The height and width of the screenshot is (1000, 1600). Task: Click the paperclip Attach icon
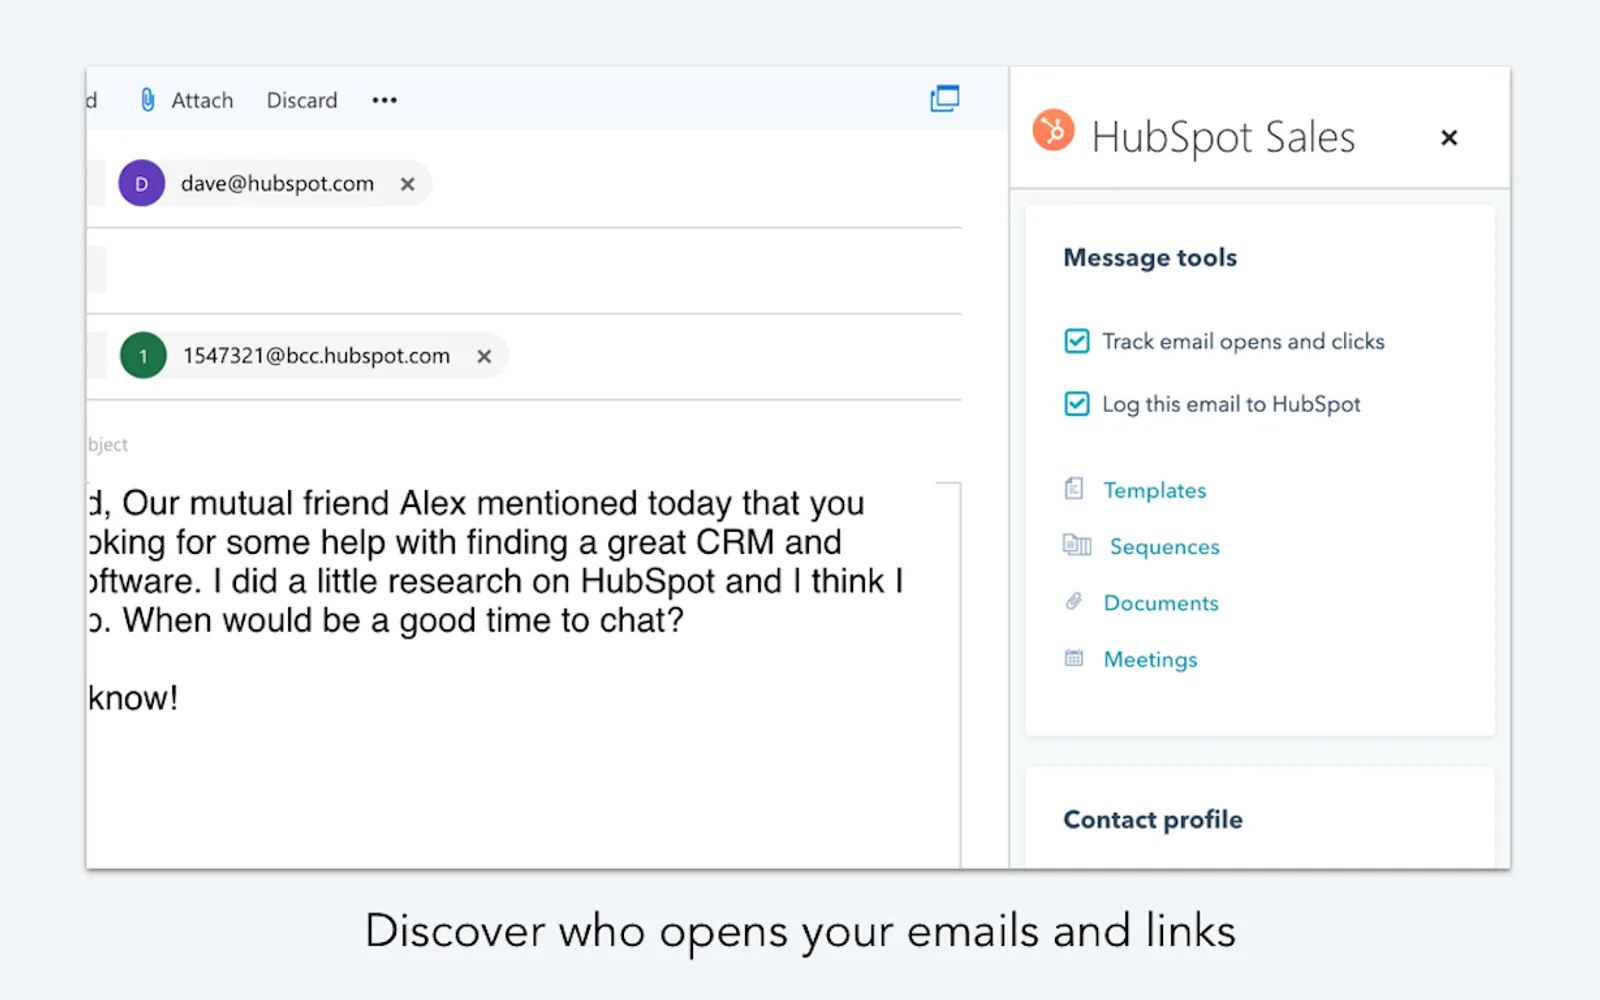(148, 100)
